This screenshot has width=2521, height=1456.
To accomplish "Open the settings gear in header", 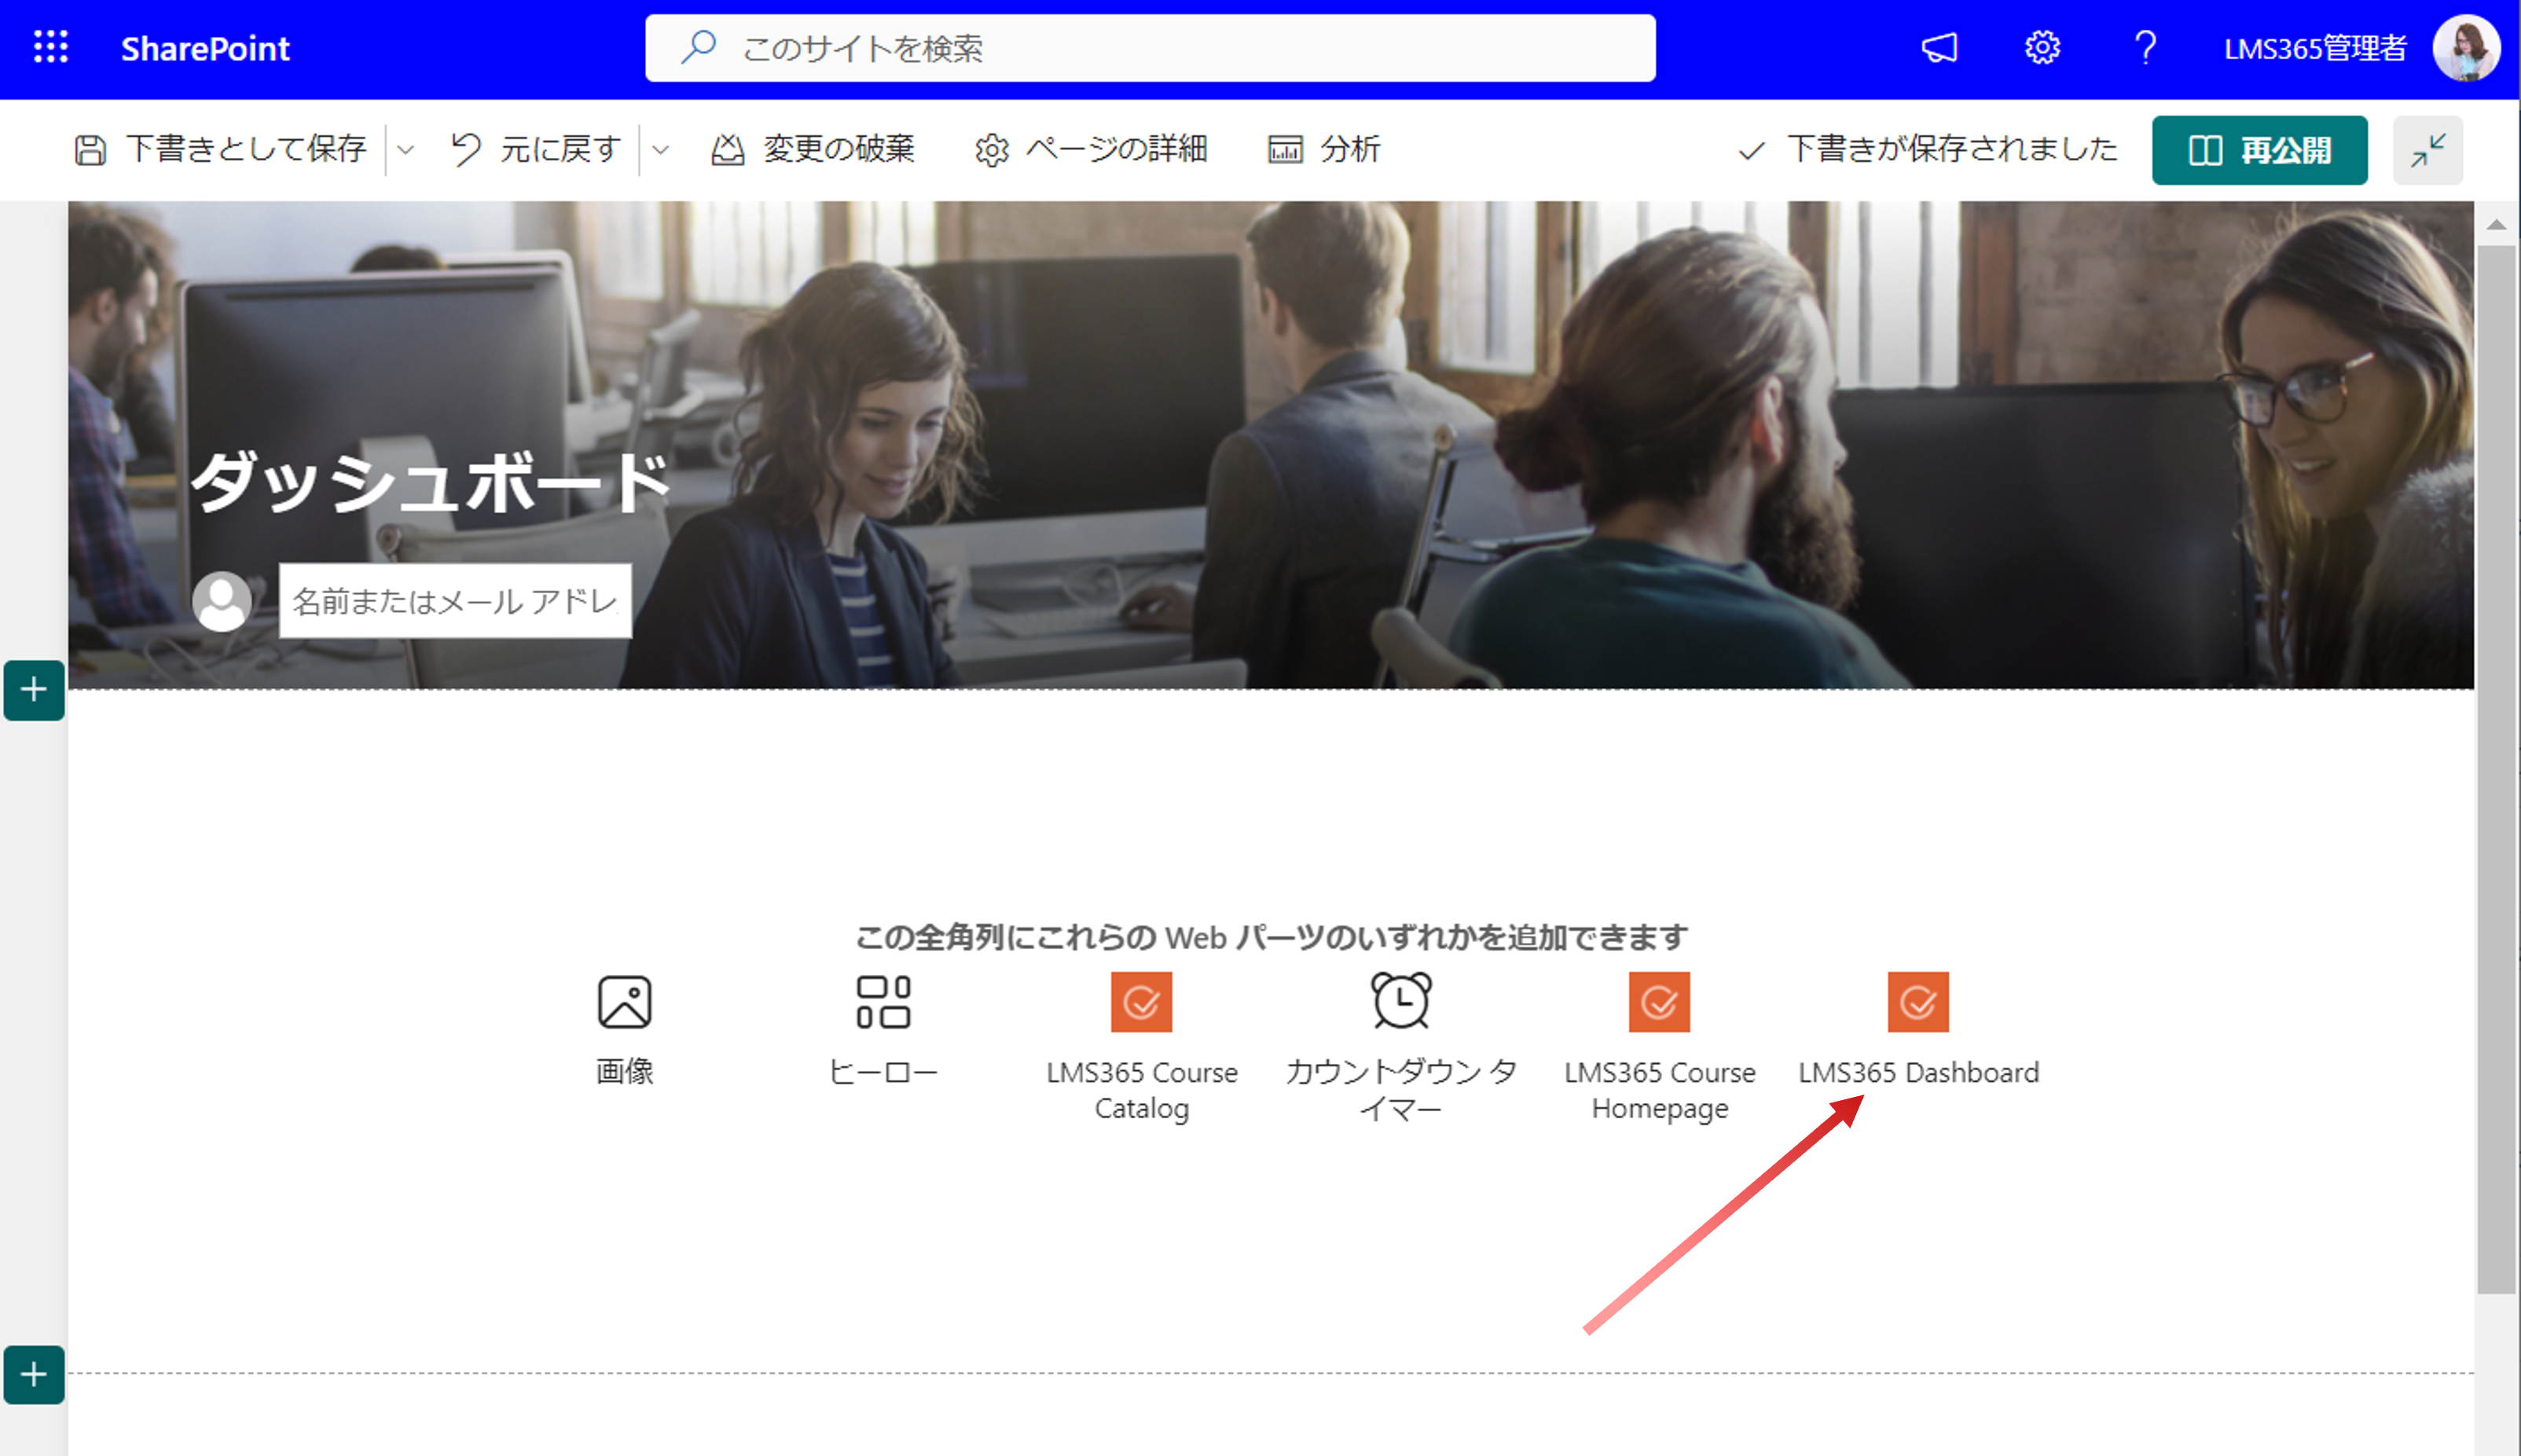I will click(x=2042, y=48).
